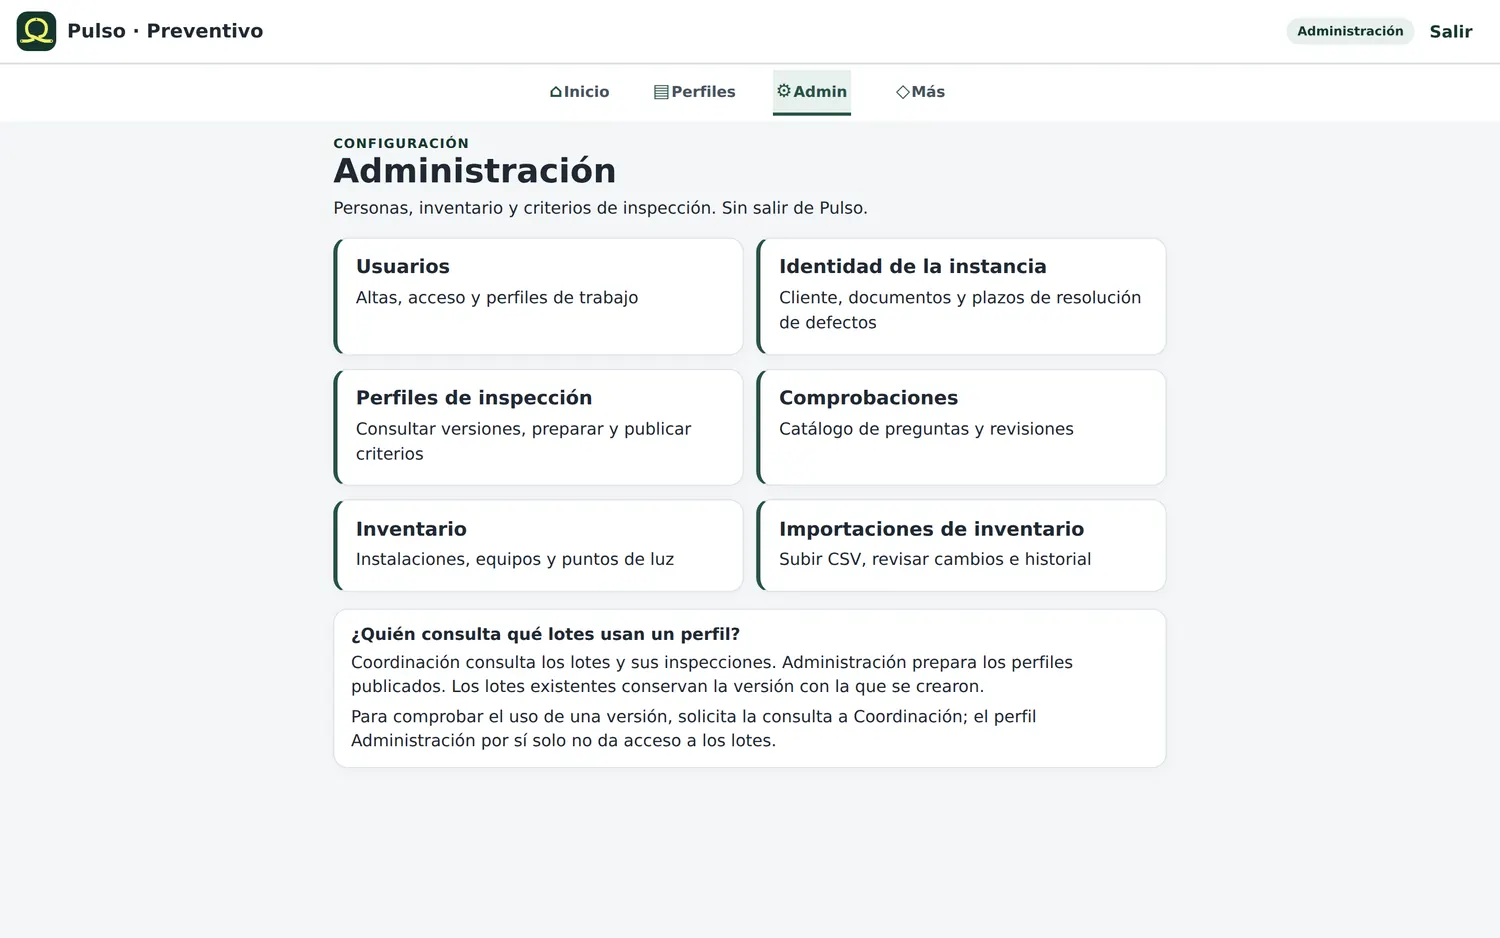Click the text 'Instalaciones, equipos y puntos de luz'
This screenshot has width=1500, height=938.
coord(515,559)
